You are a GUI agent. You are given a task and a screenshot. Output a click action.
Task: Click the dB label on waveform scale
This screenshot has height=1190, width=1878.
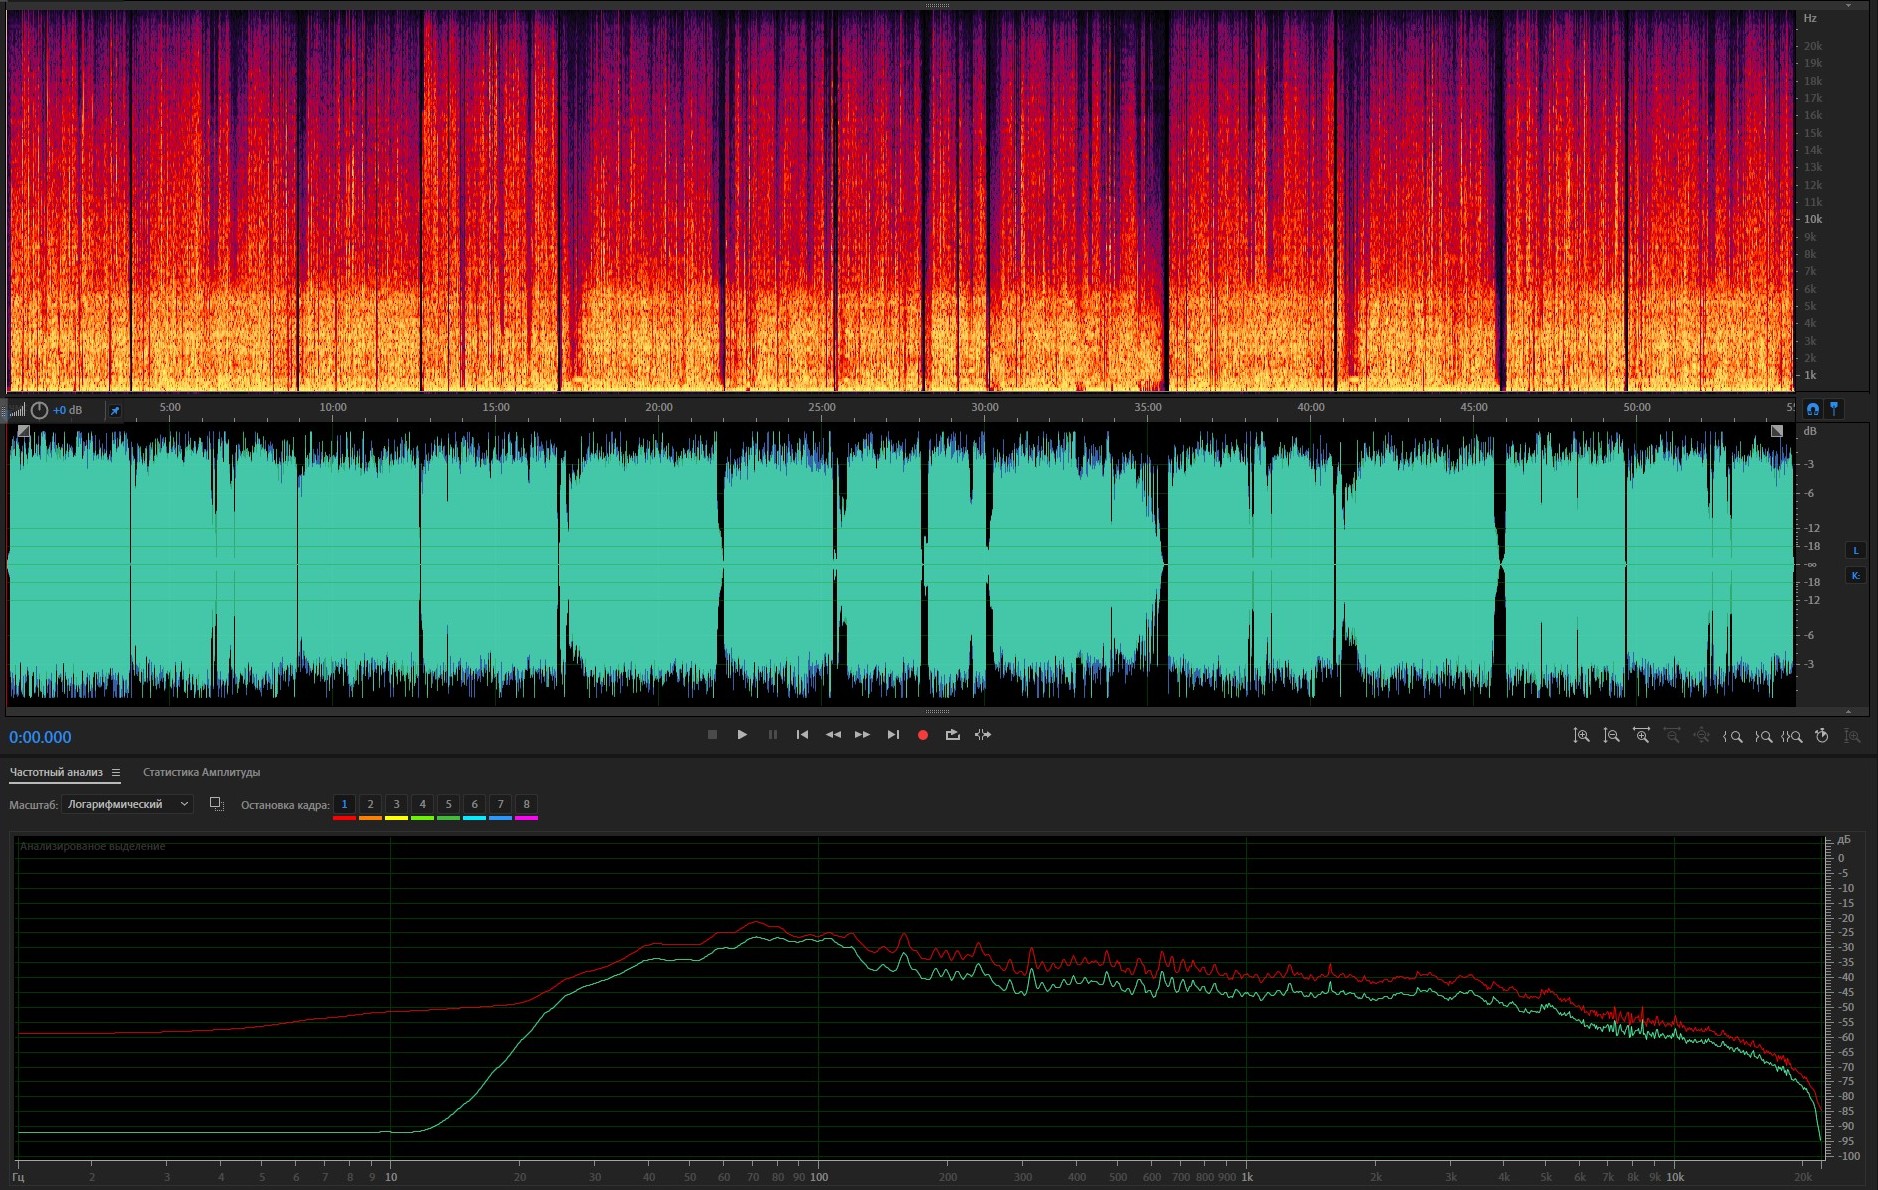(1810, 431)
